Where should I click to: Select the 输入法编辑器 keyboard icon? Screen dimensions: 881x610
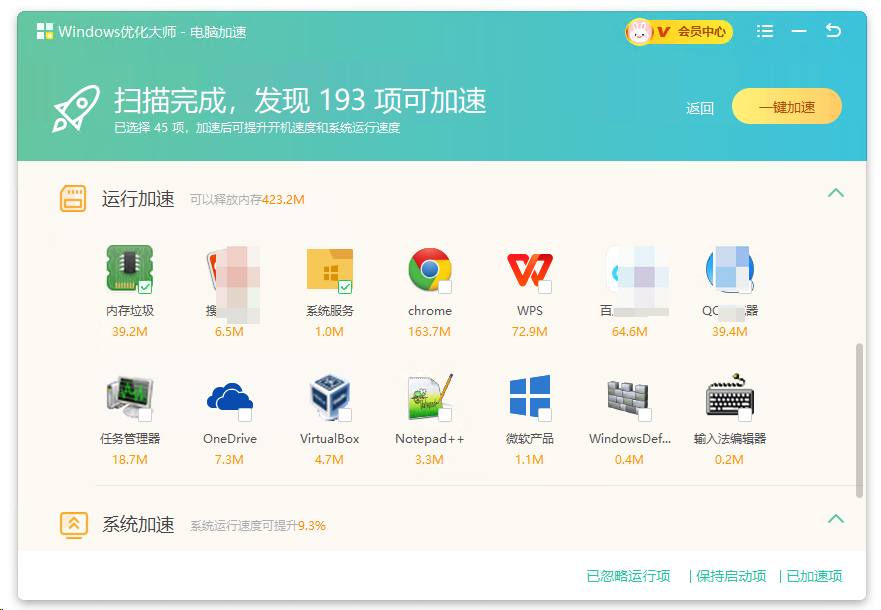(729, 395)
